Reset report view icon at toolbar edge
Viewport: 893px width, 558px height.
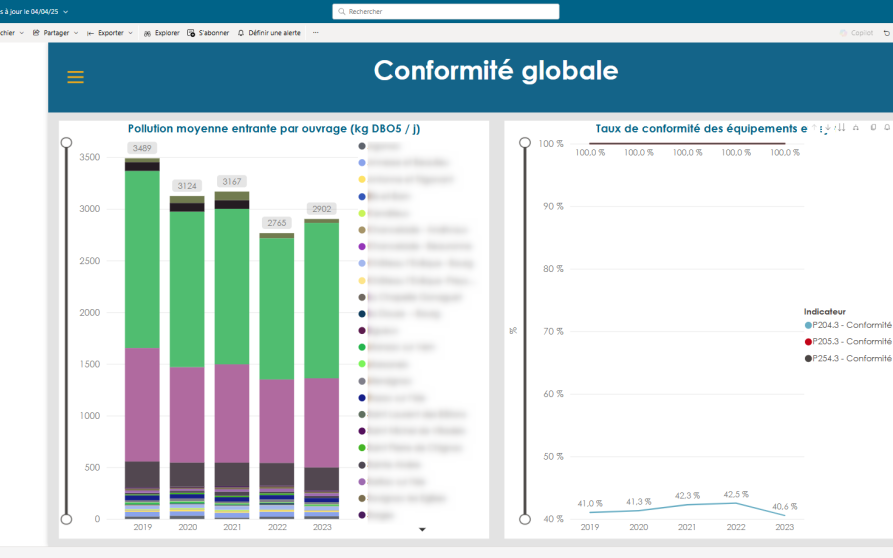click(887, 33)
